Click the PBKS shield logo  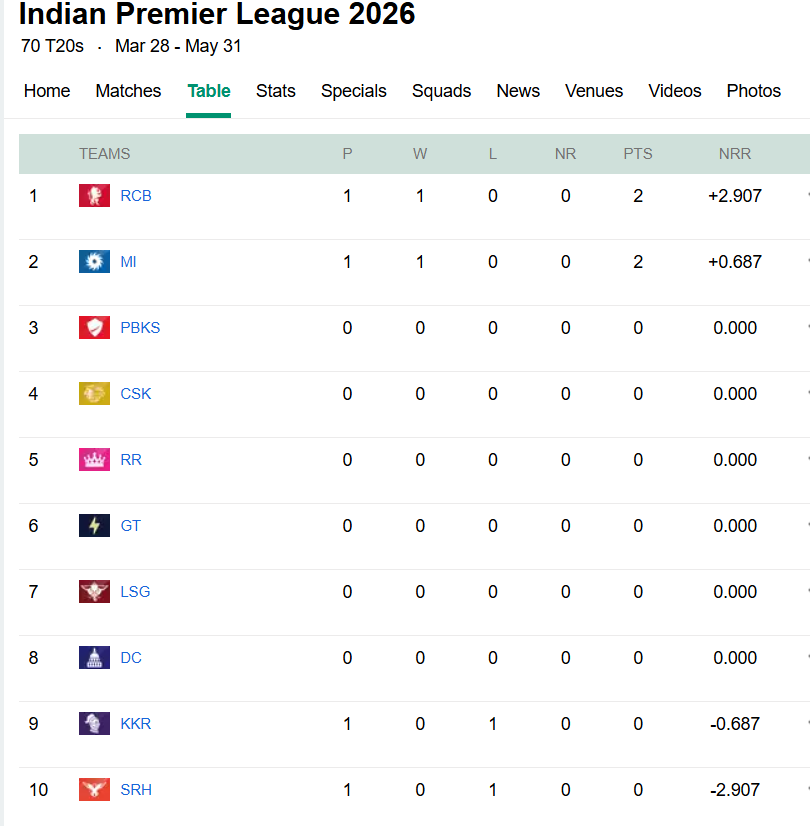click(94, 327)
